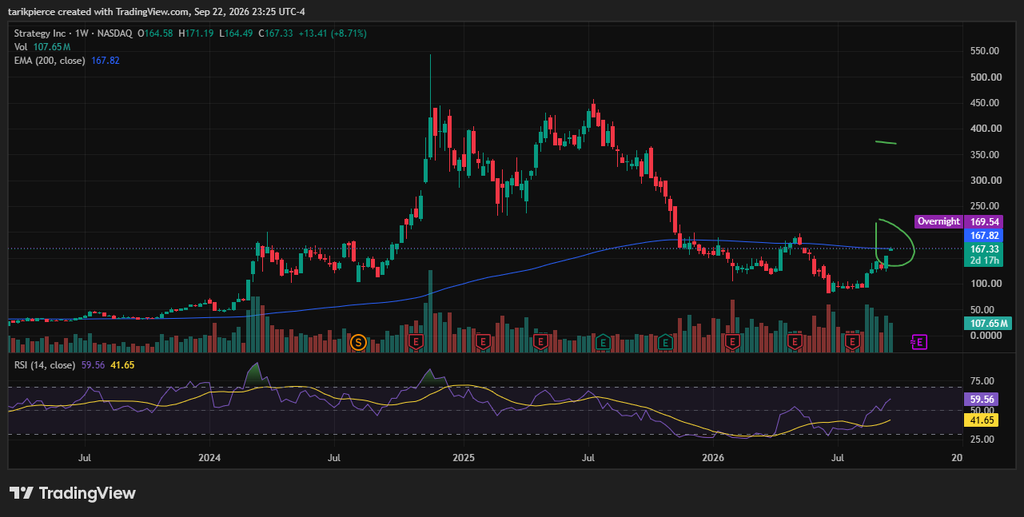Click the 350.00 price axis label
Viewport: 1024px width, 517px height.
pos(985,155)
